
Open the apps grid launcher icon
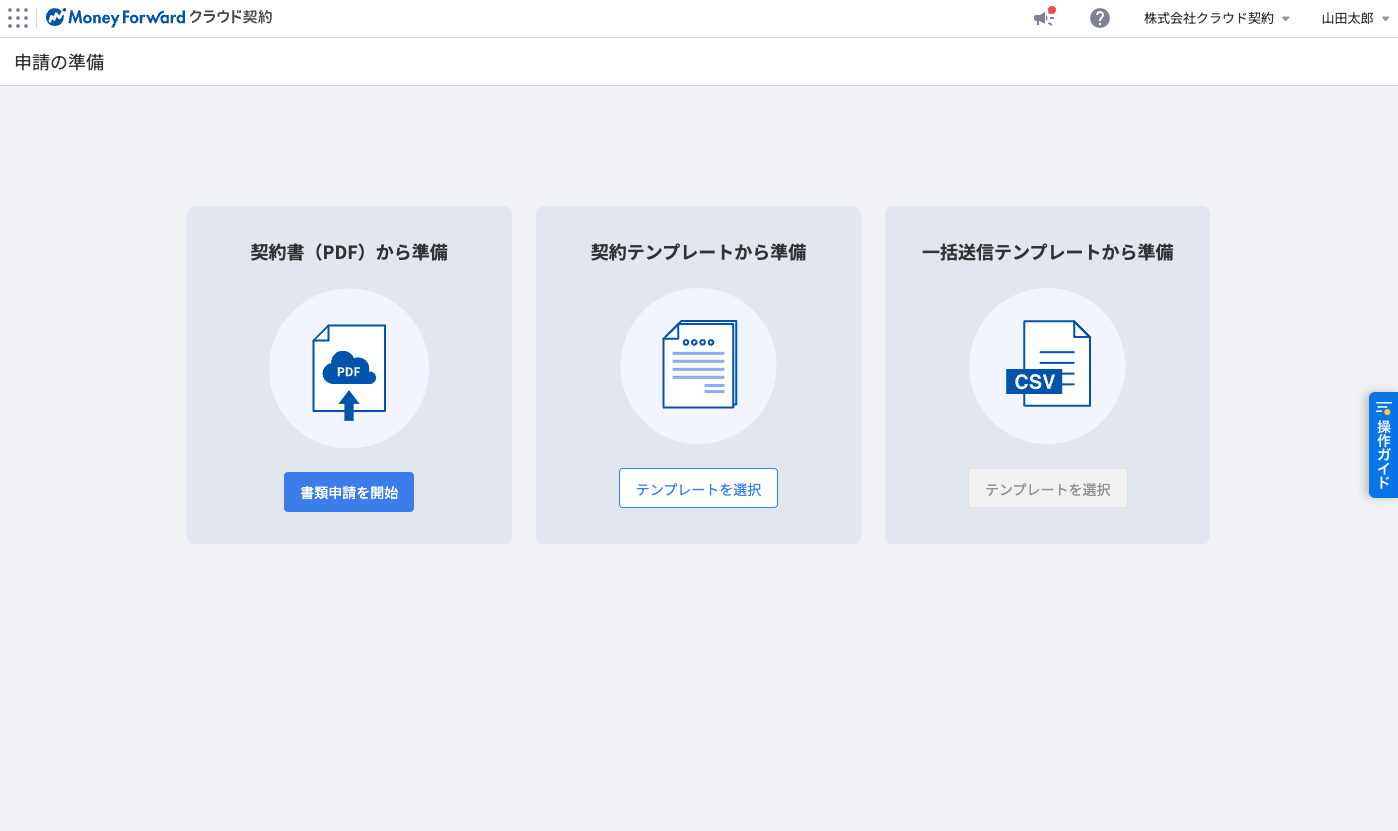[x=18, y=18]
